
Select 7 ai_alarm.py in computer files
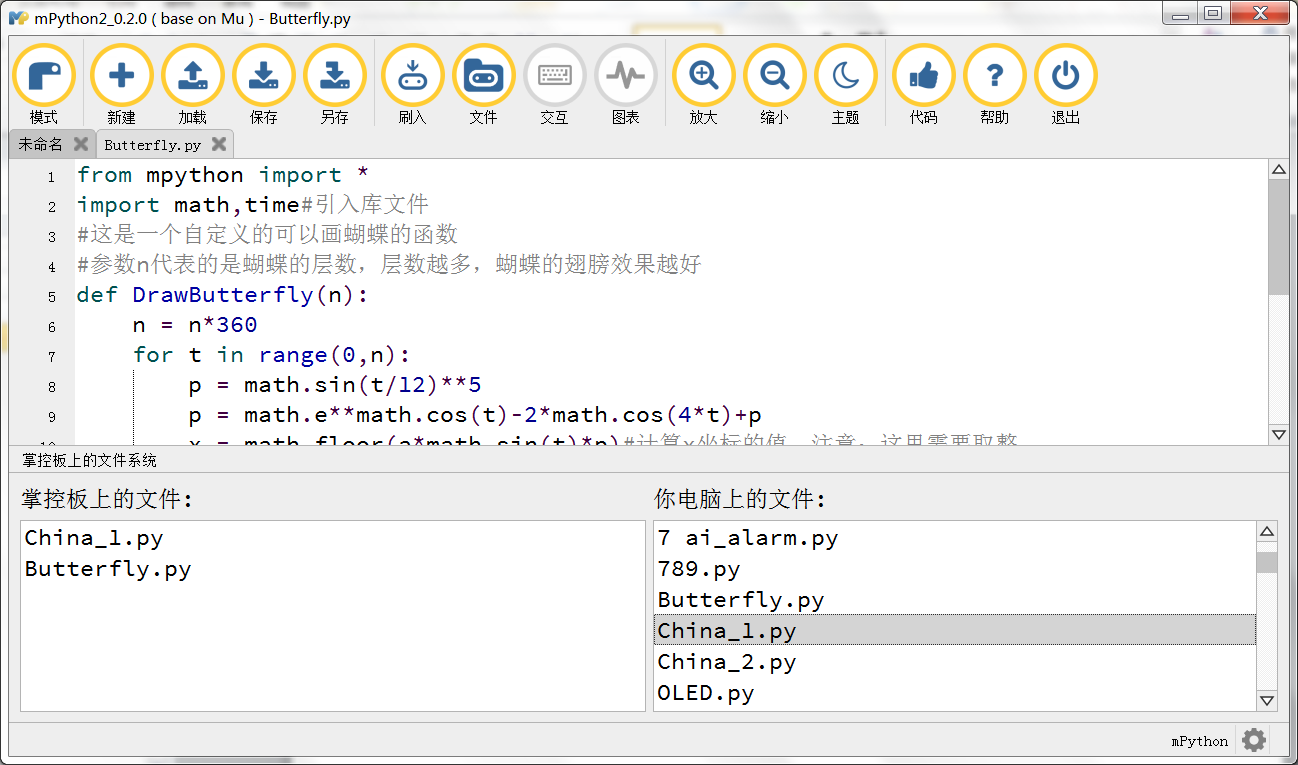point(955,538)
